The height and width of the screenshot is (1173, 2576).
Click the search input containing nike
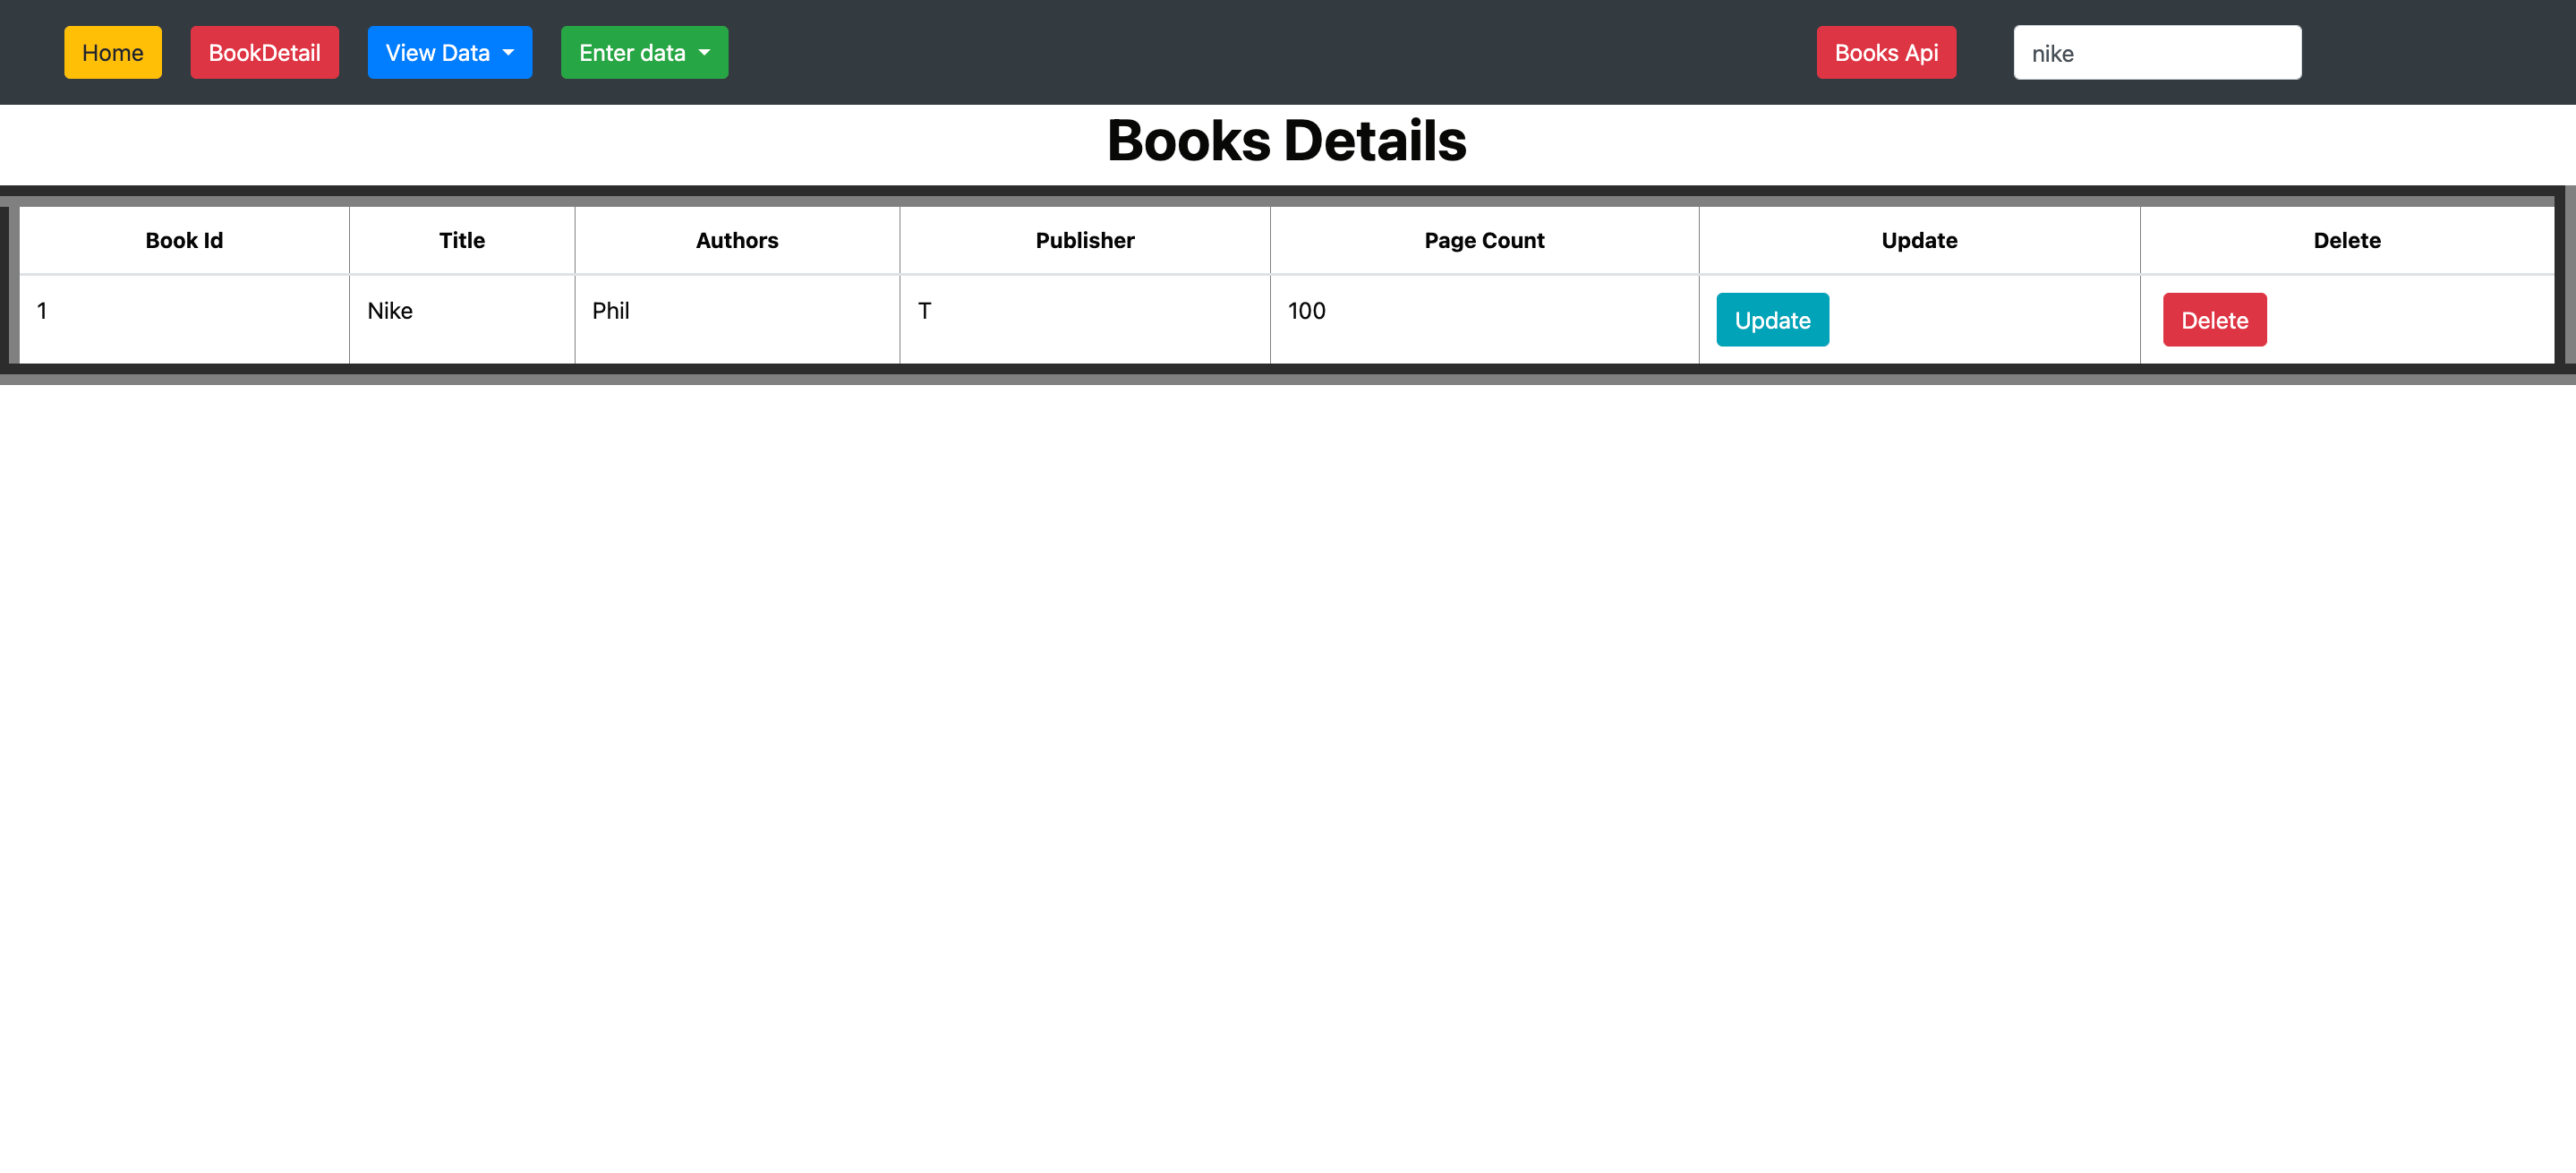click(2157, 52)
